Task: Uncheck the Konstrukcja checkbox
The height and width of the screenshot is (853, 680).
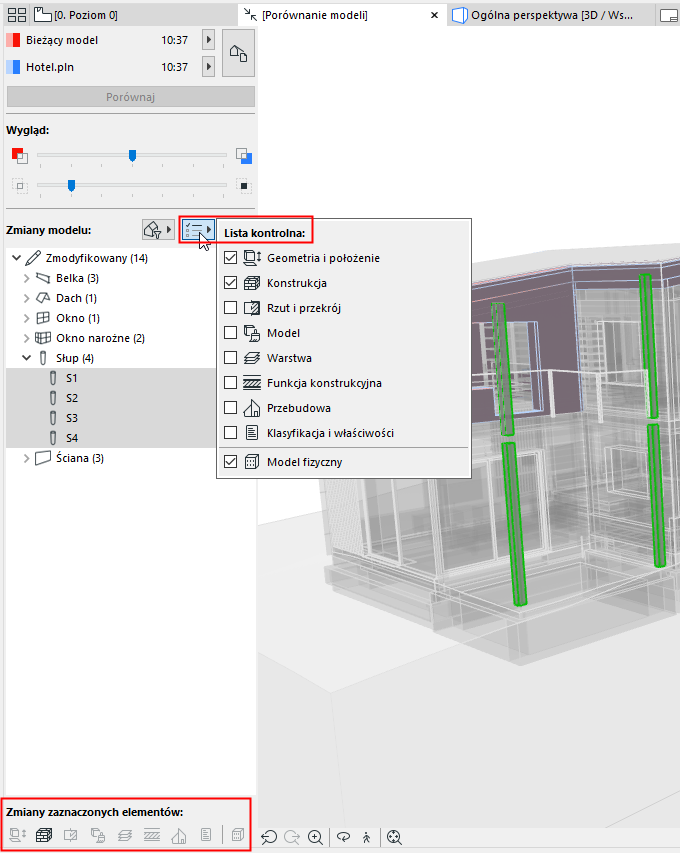Action: tap(231, 283)
